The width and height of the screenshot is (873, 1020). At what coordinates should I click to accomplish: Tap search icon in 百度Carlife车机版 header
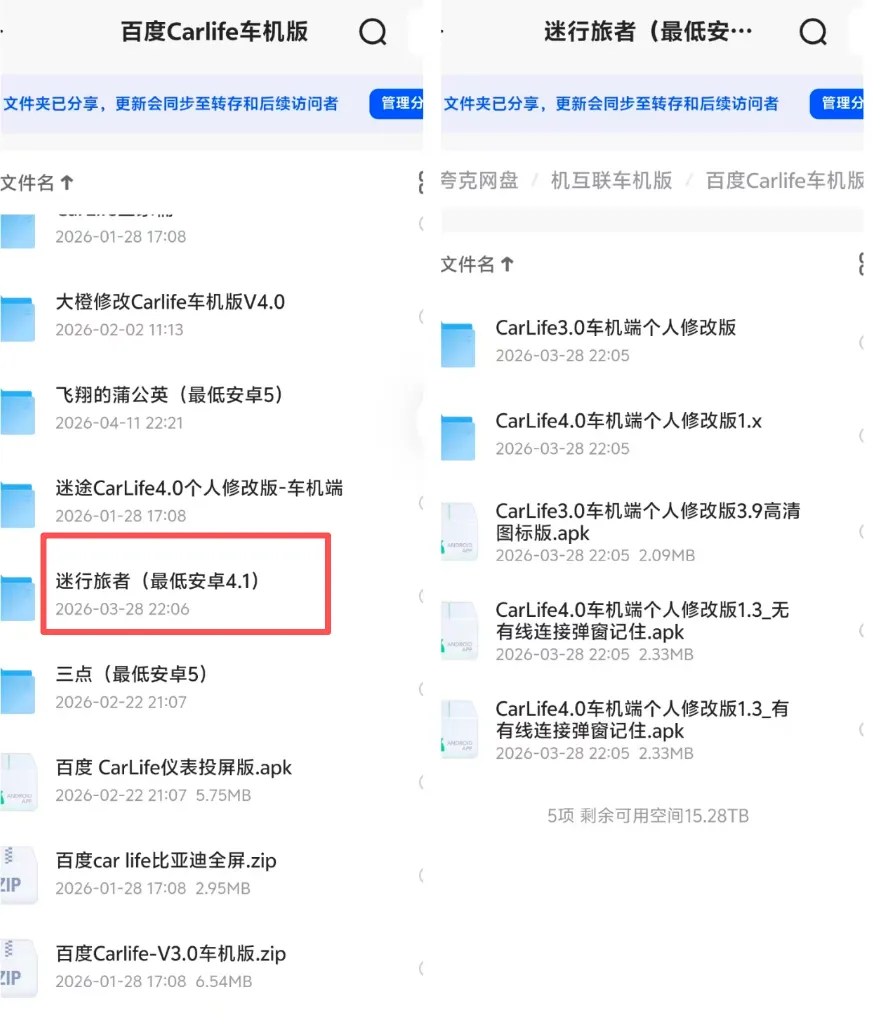point(373,31)
